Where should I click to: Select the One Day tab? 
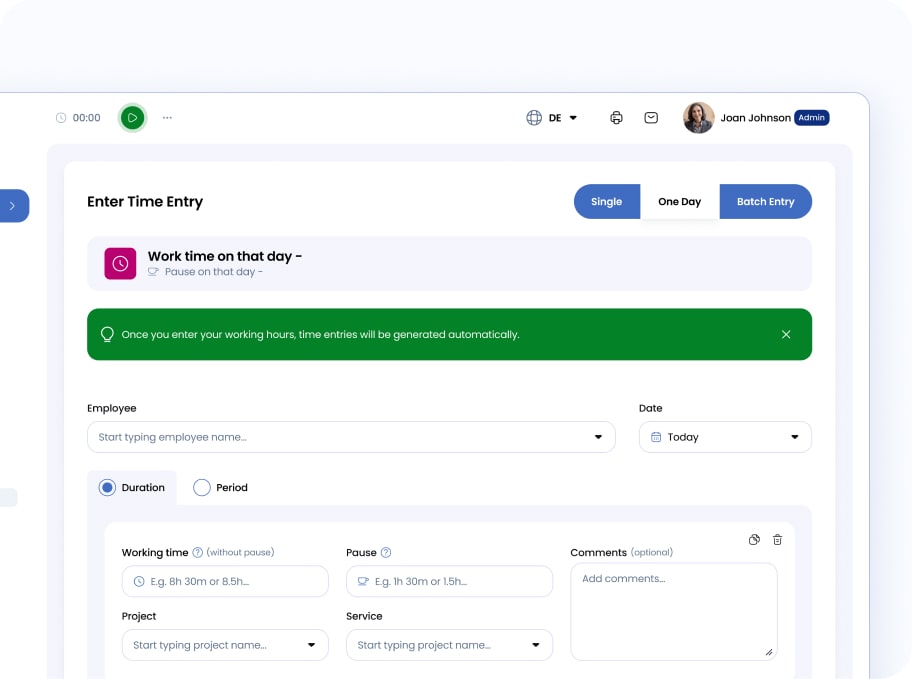[679, 202]
